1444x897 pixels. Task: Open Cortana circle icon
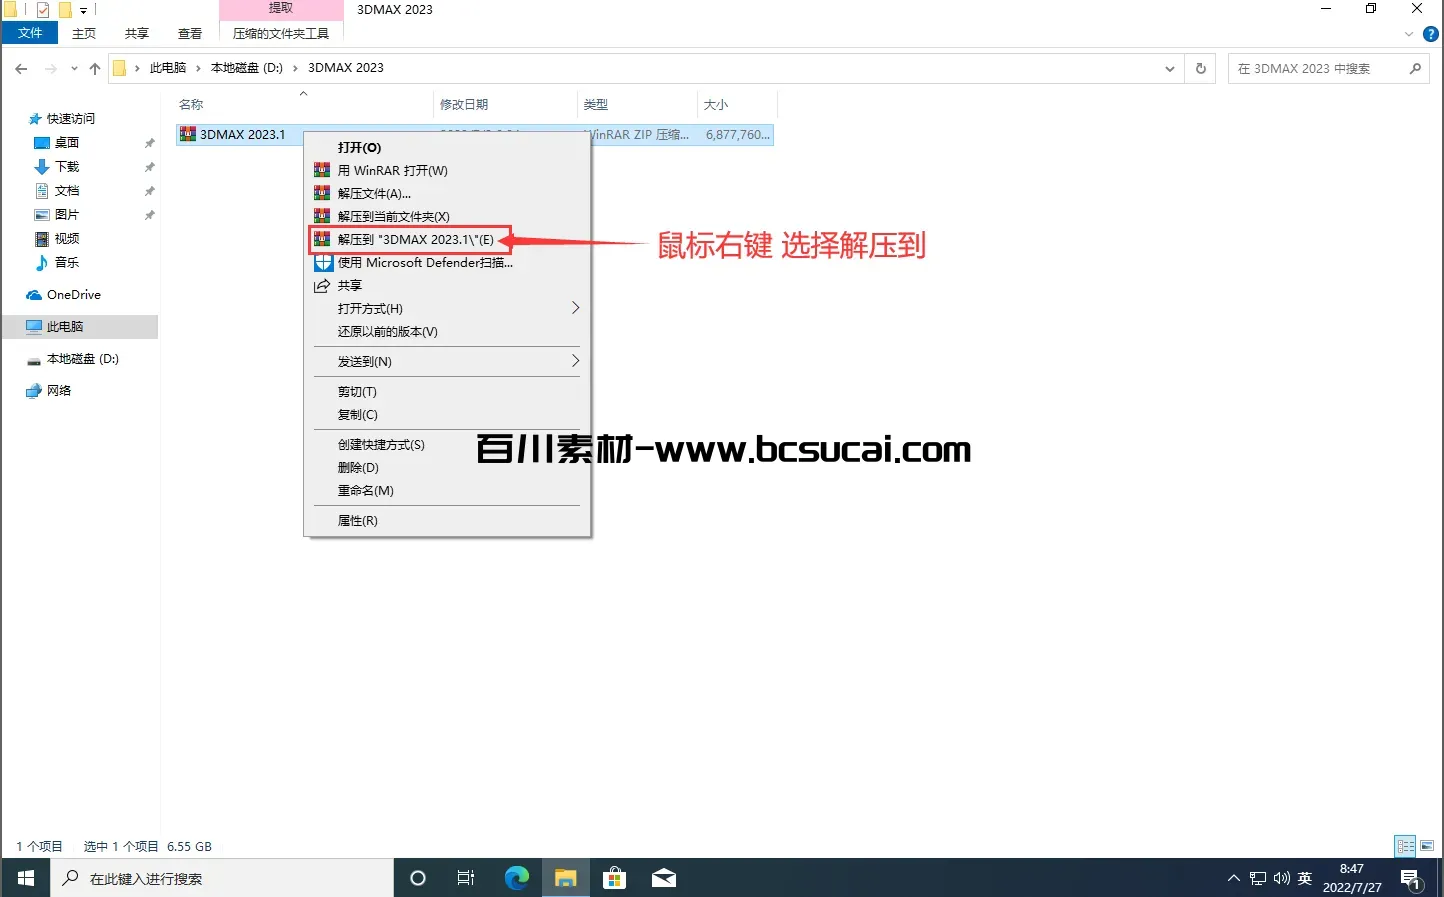pyautogui.click(x=418, y=878)
